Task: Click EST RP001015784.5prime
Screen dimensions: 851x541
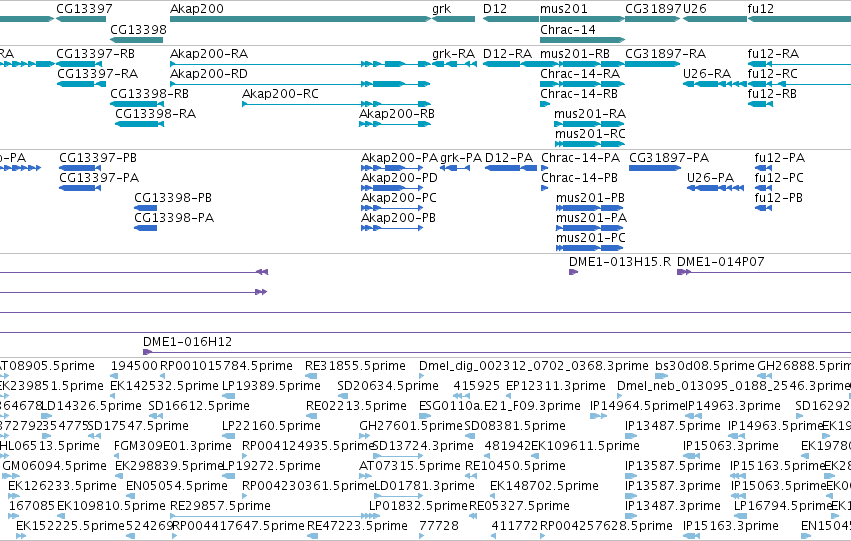Action: pyautogui.click(x=226, y=366)
